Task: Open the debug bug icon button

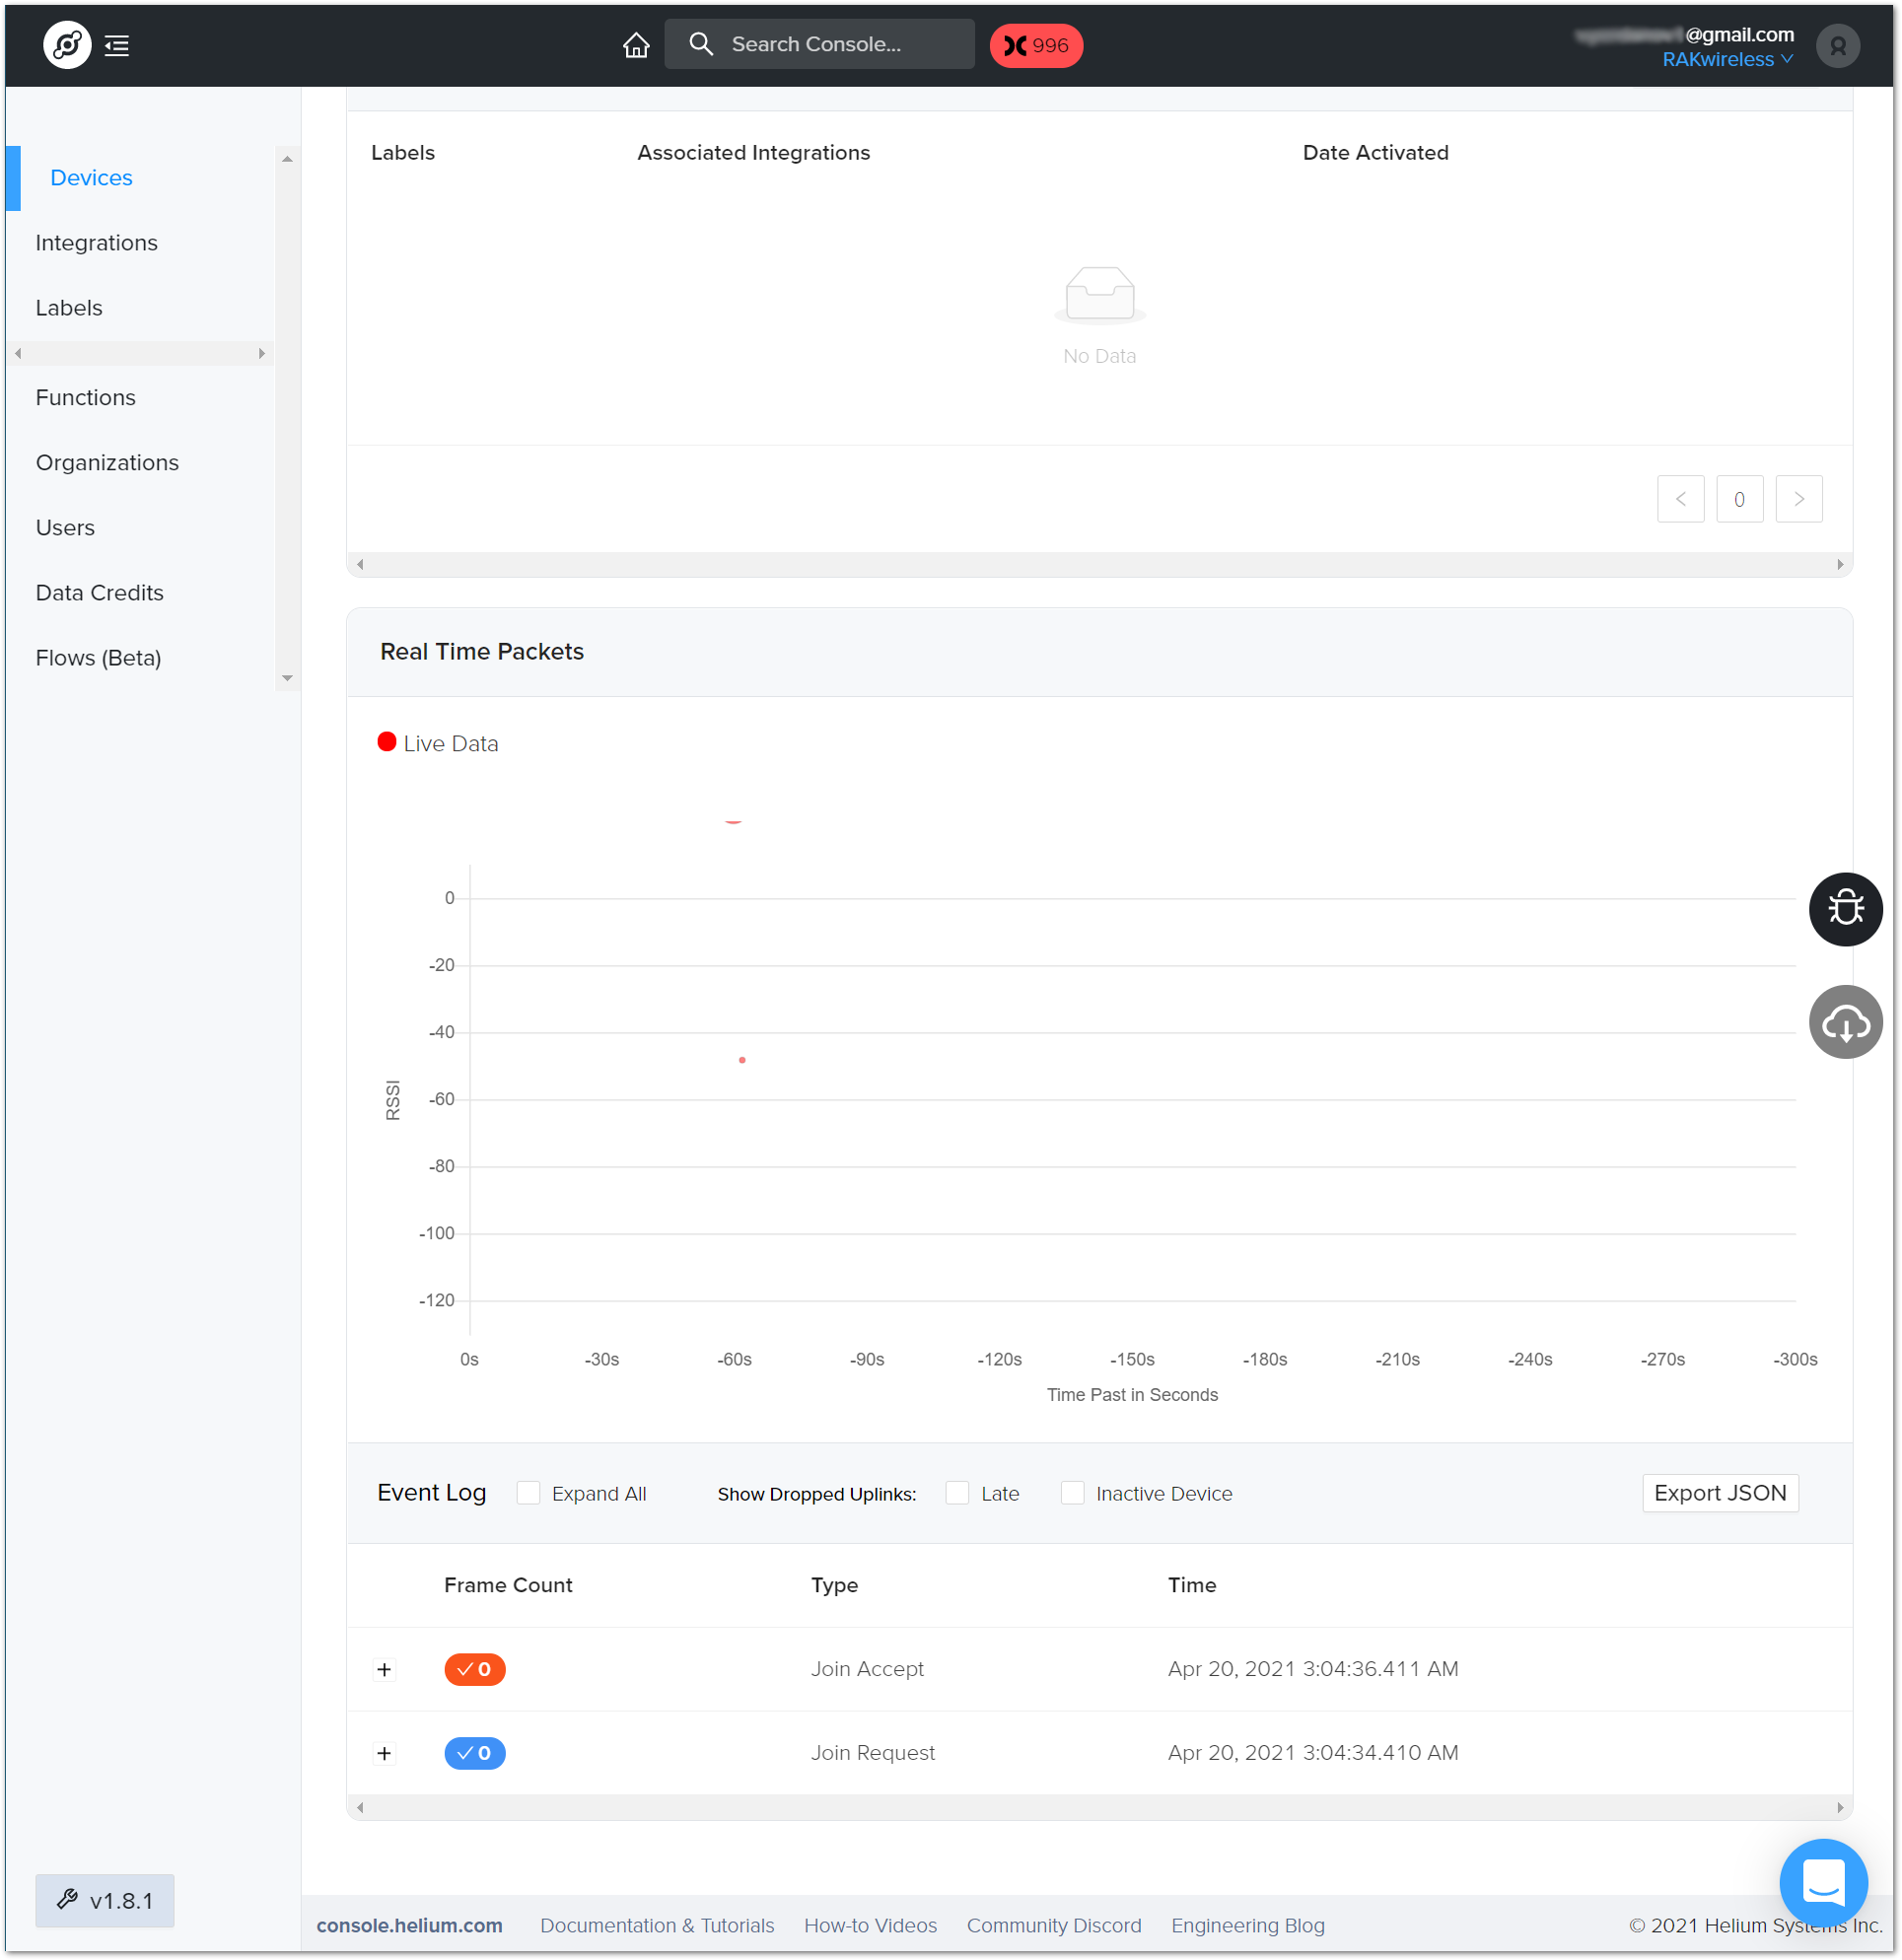Action: (1845, 909)
